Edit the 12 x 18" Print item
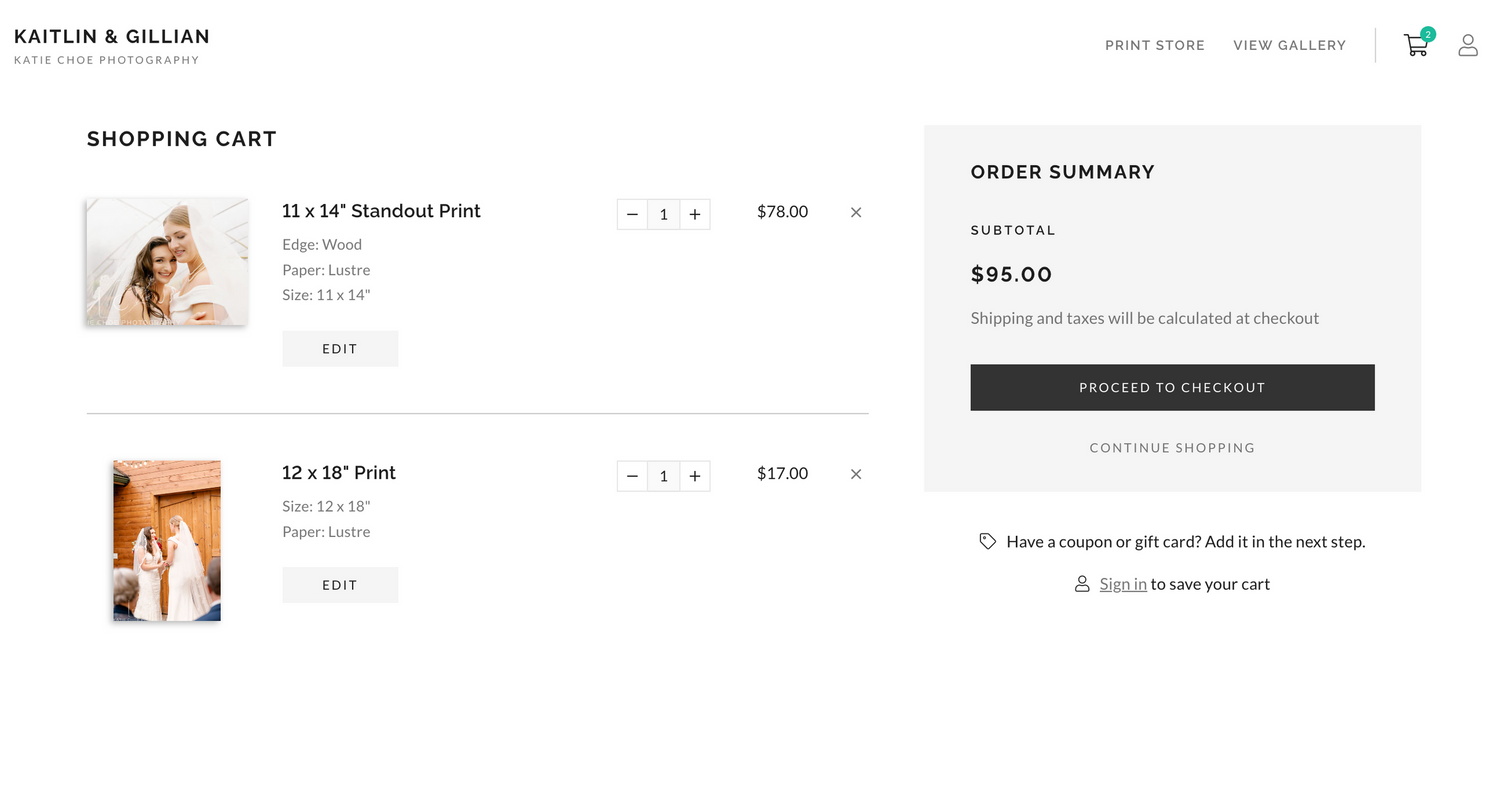 [340, 585]
